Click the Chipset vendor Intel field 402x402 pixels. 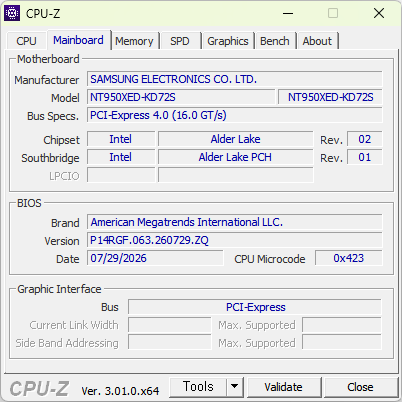click(x=121, y=139)
